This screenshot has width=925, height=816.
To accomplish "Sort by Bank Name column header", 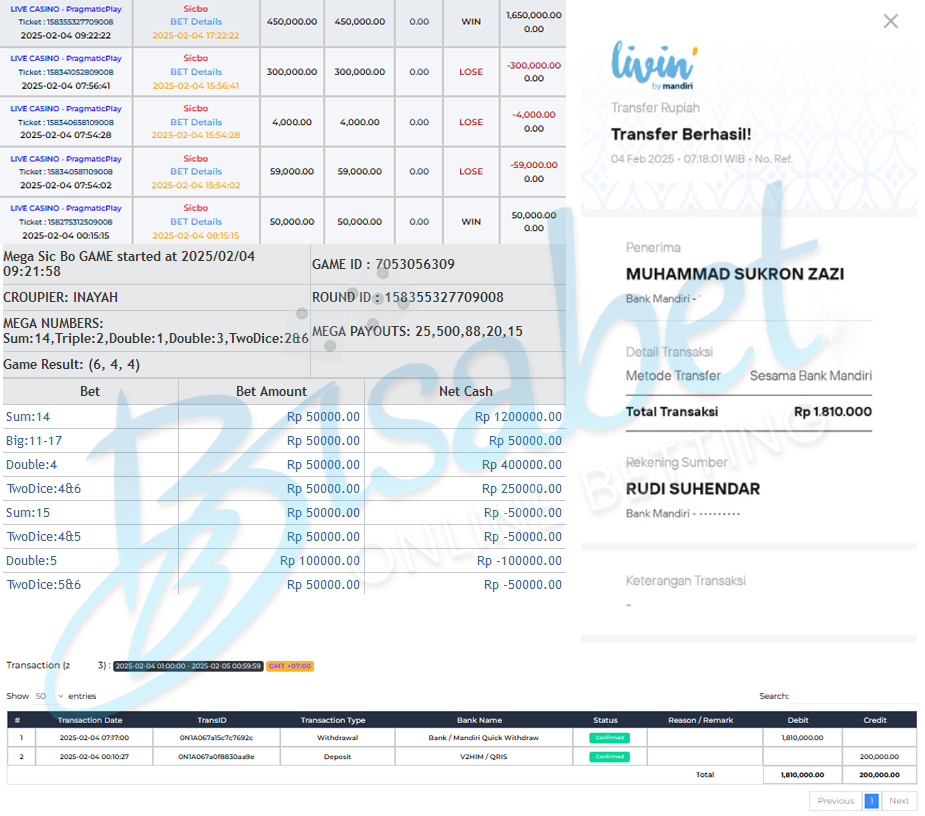I will (x=479, y=720).
